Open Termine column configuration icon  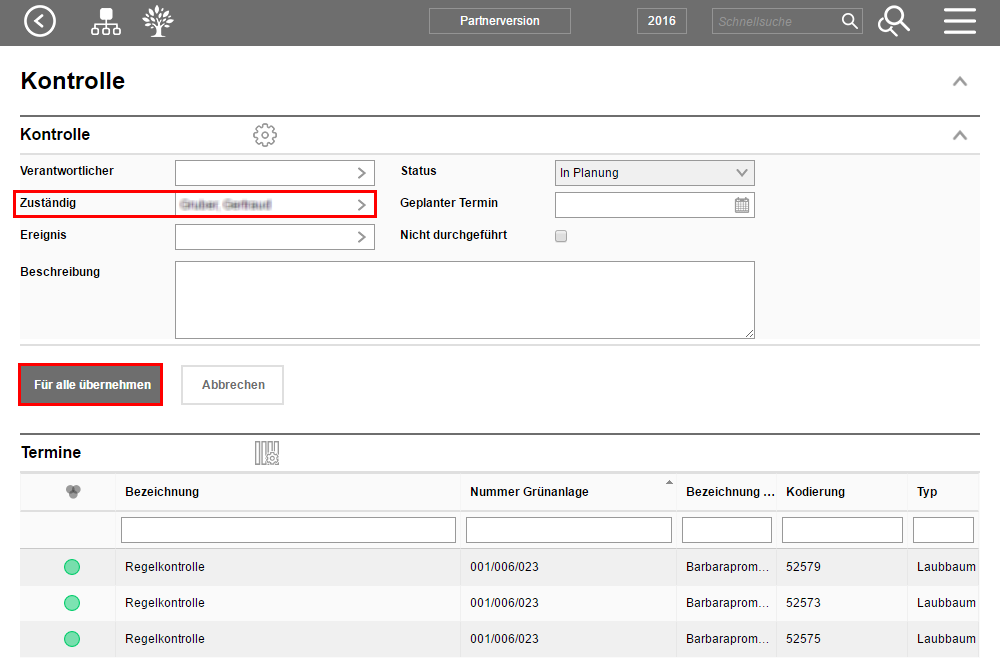(266, 453)
